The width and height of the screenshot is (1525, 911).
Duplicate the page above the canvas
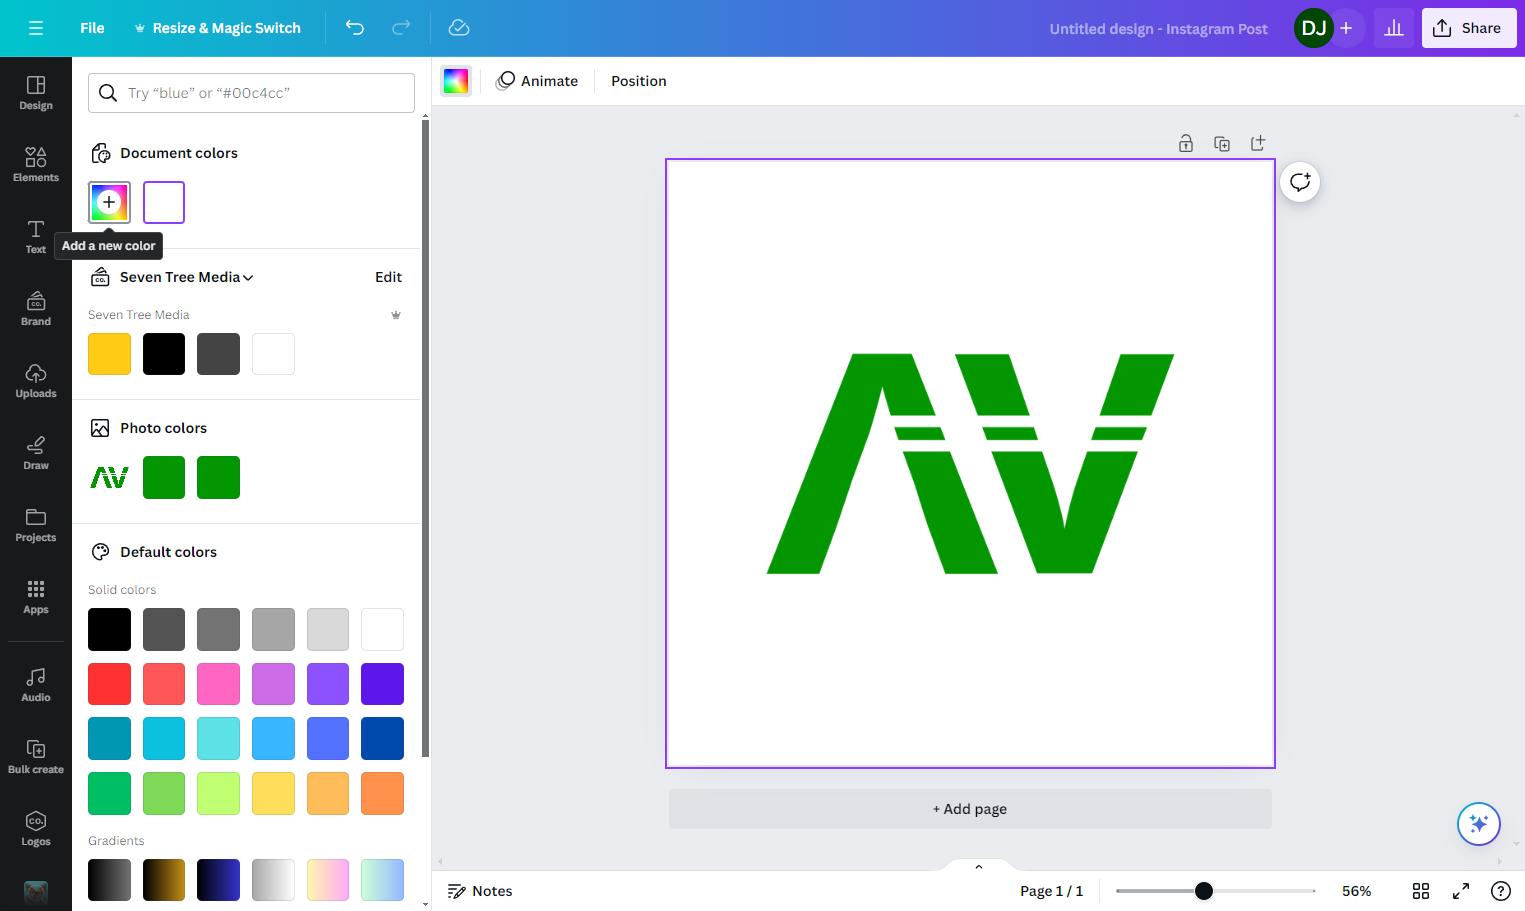1222,143
